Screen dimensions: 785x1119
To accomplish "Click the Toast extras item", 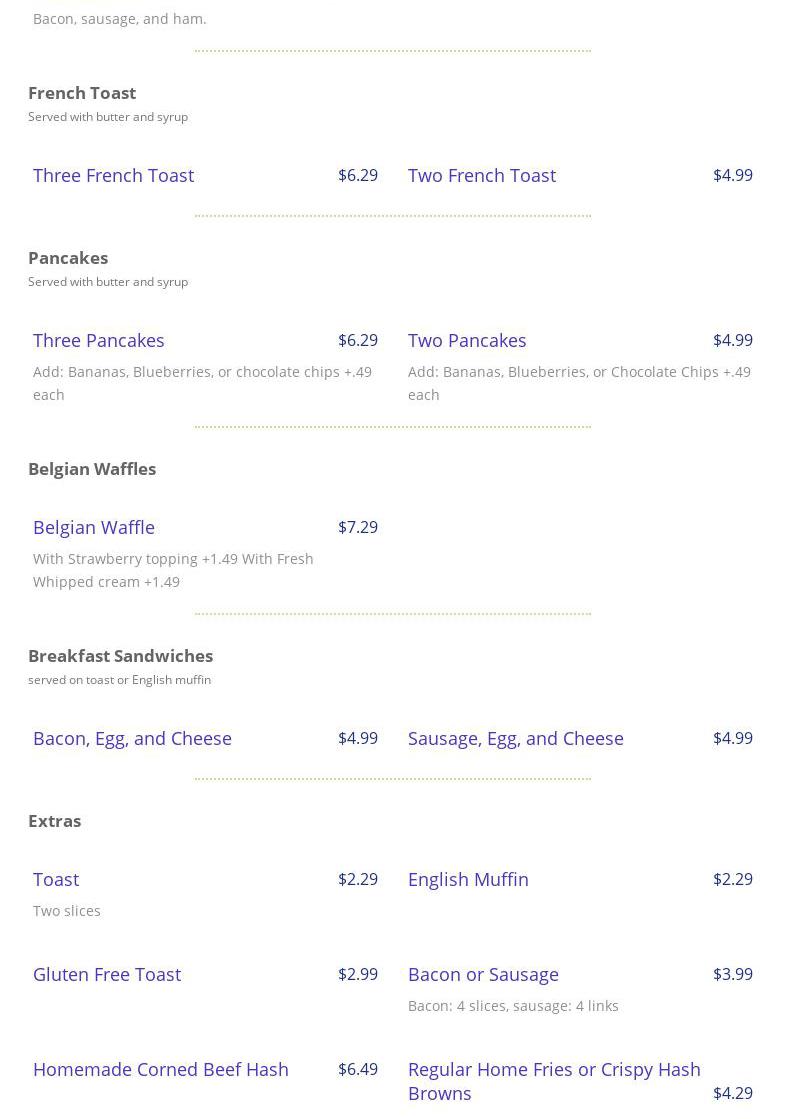I will click(x=56, y=879).
